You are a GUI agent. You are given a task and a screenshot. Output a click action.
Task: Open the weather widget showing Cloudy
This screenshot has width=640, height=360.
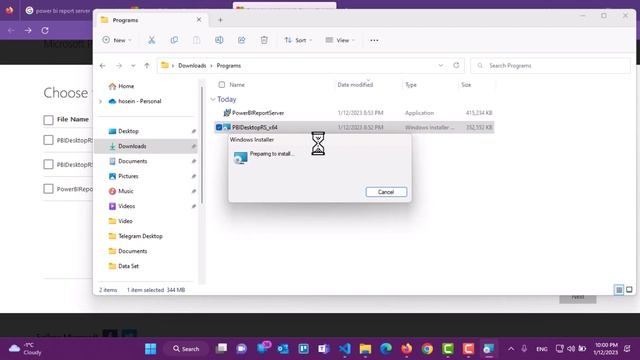tap(25, 349)
